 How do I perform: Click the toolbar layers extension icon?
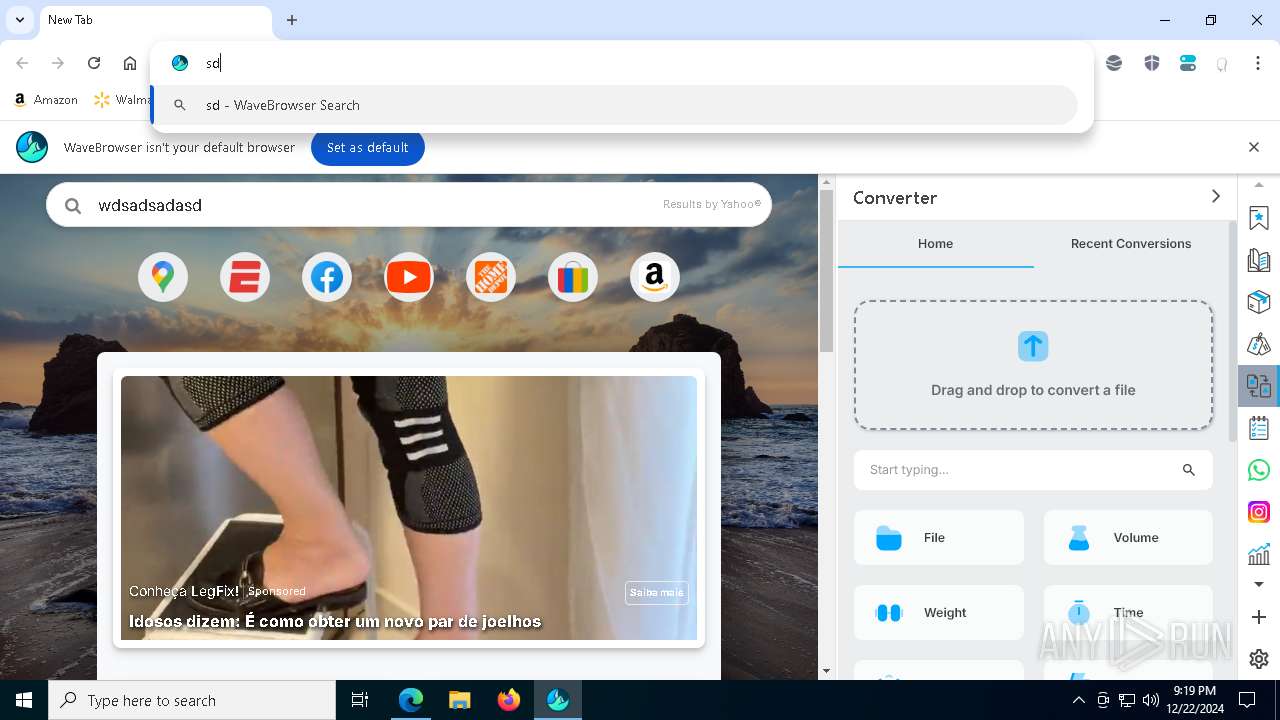click(x=1114, y=63)
